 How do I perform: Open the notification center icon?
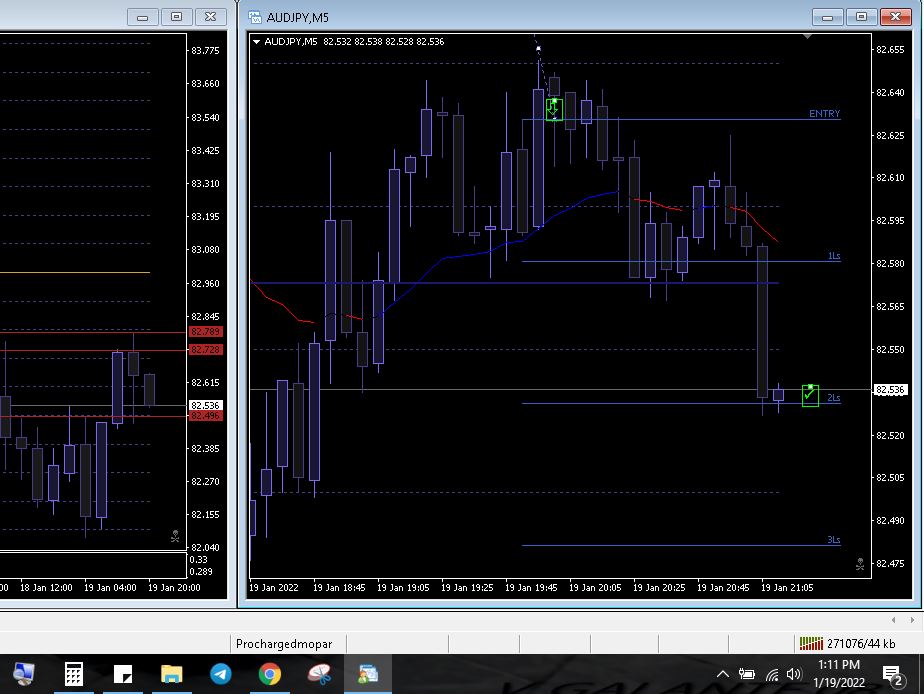pyautogui.click(x=891, y=675)
